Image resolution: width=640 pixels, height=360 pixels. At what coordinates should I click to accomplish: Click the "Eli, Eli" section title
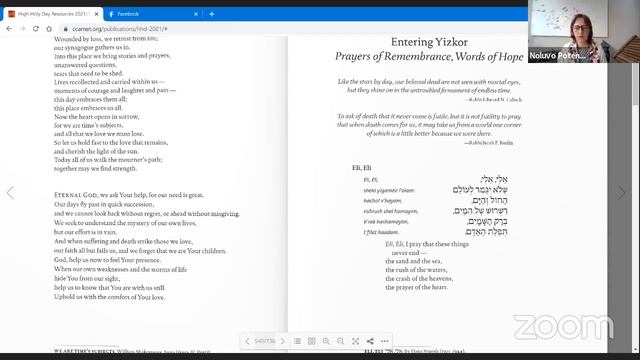pos(362,168)
